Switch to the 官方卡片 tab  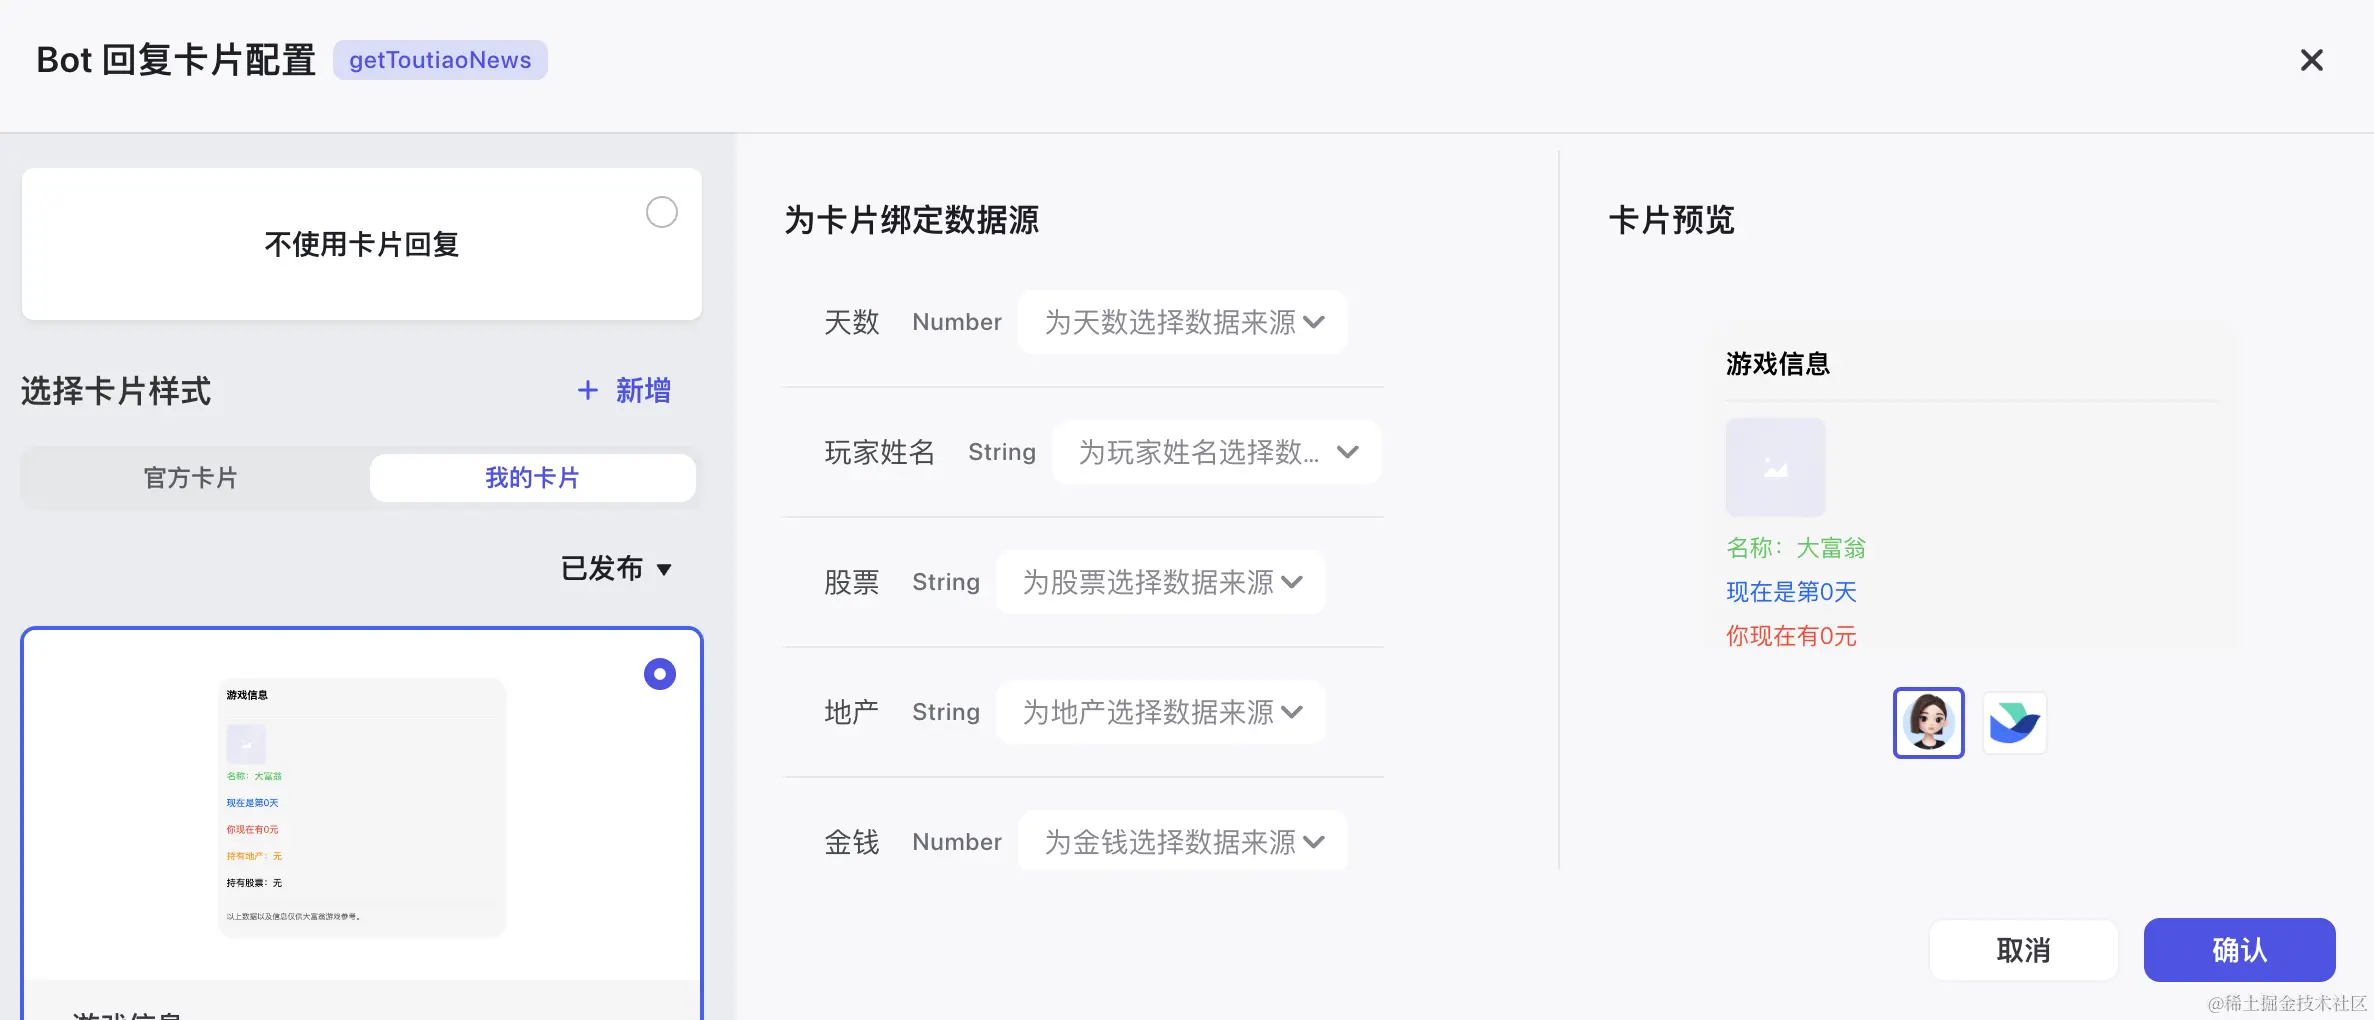click(x=190, y=477)
